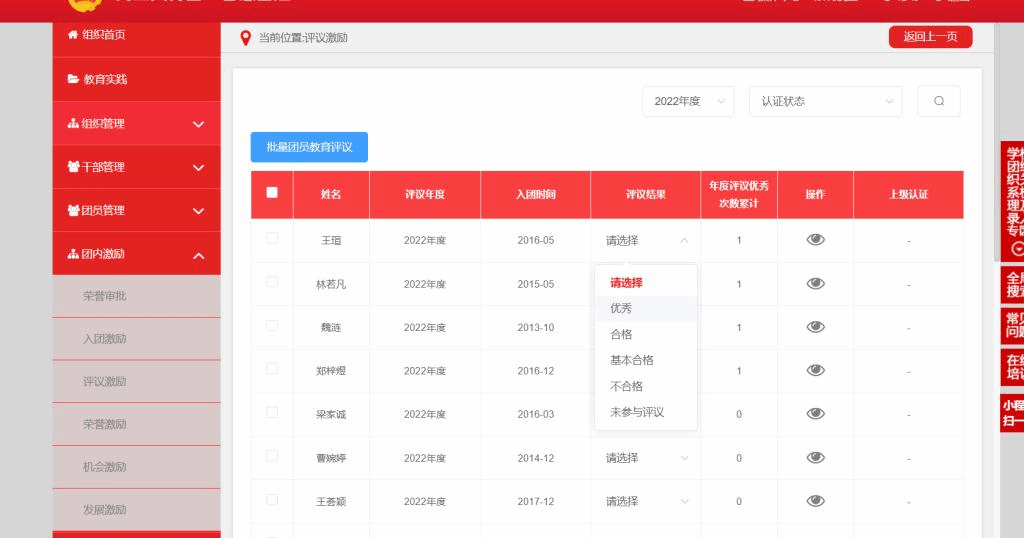Open the eye icon for 曹婉婷
This screenshot has width=1024, height=538.
(x=815, y=457)
